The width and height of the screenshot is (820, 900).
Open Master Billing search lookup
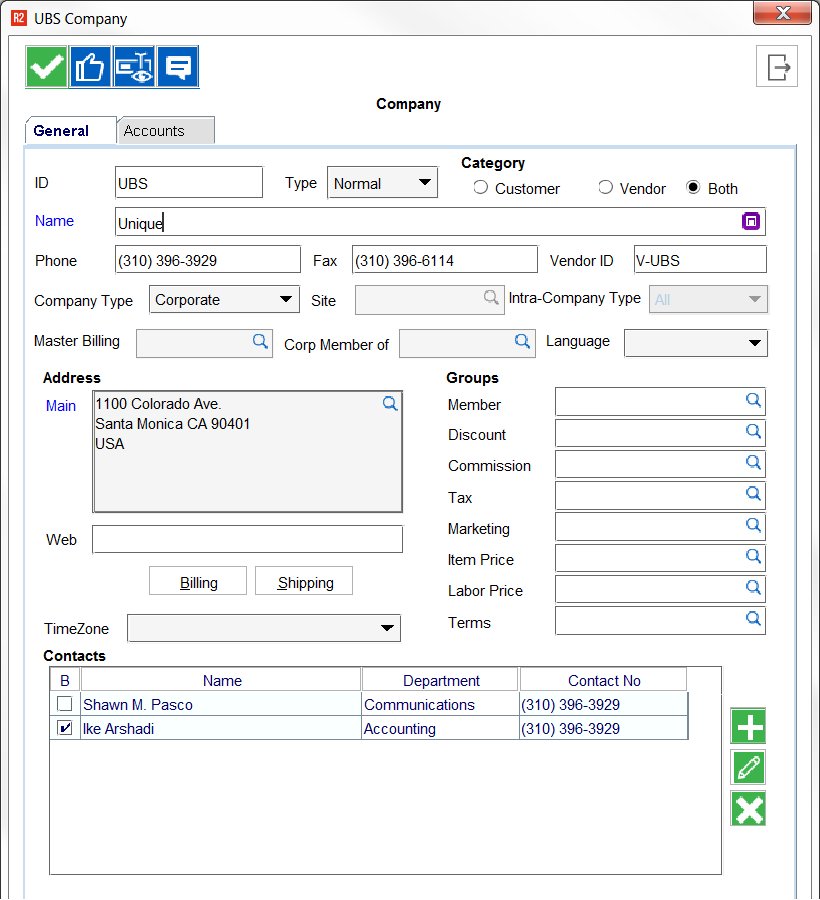[x=260, y=342]
